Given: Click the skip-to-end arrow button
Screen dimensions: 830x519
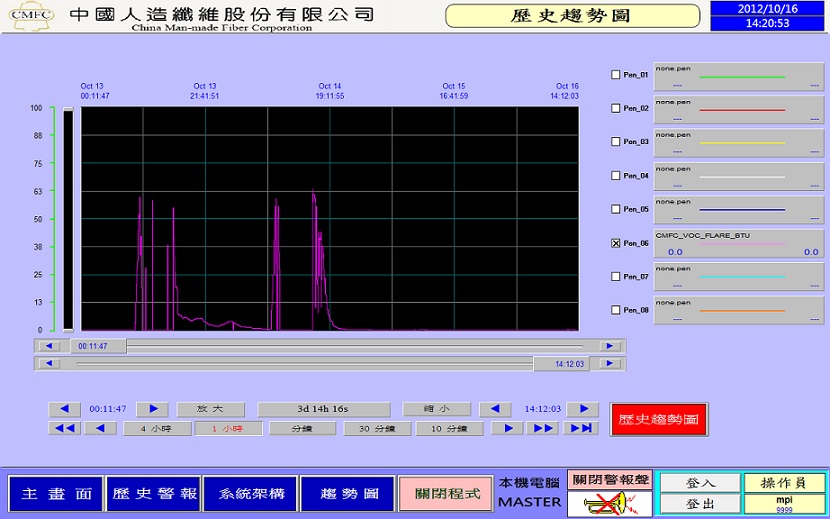Looking at the screenshot, I should [x=579, y=428].
